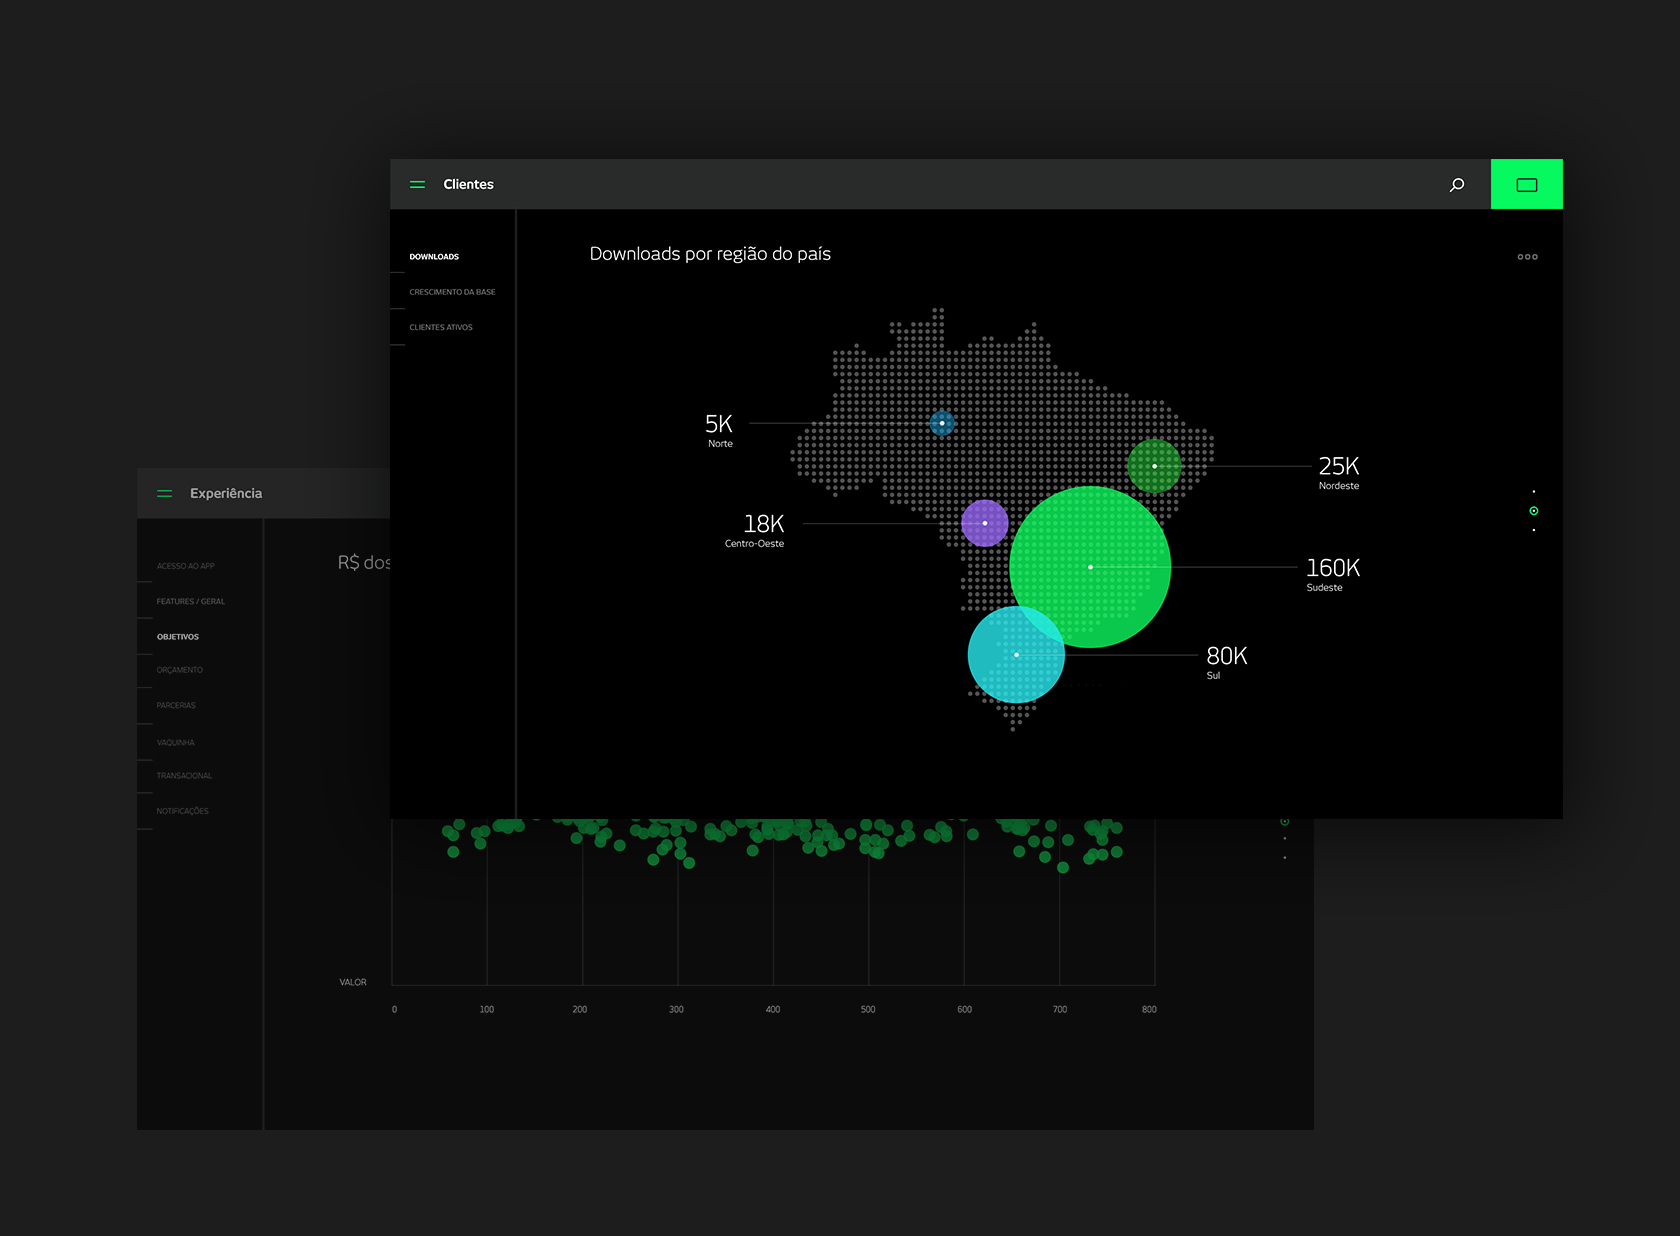Image resolution: width=1680 pixels, height=1236 pixels.
Task: Click the large green Sudeste bubble
Action: (x=1090, y=567)
